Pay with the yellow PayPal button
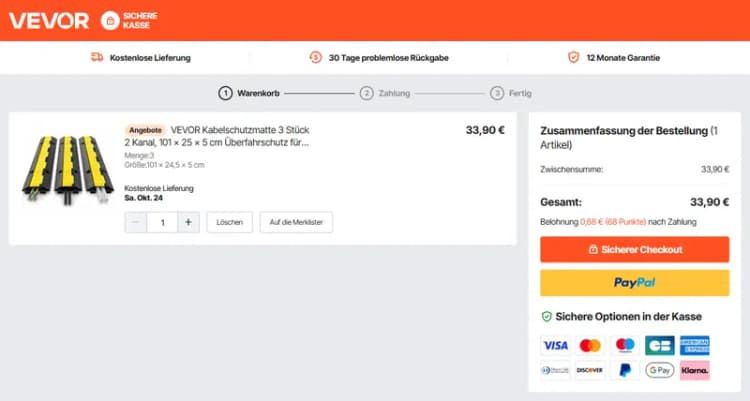 point(635,282)
